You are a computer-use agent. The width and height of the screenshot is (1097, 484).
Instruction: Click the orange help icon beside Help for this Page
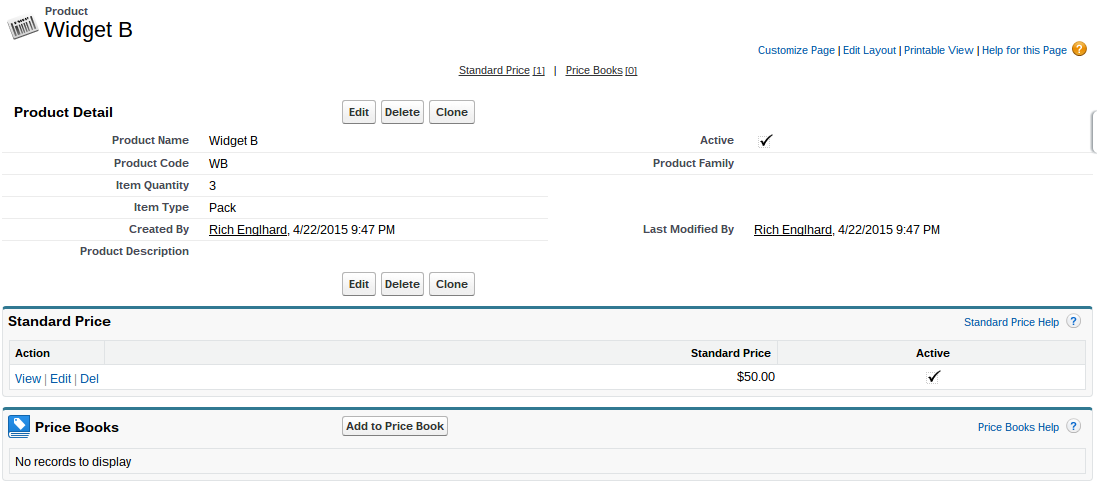(1079, 49)
